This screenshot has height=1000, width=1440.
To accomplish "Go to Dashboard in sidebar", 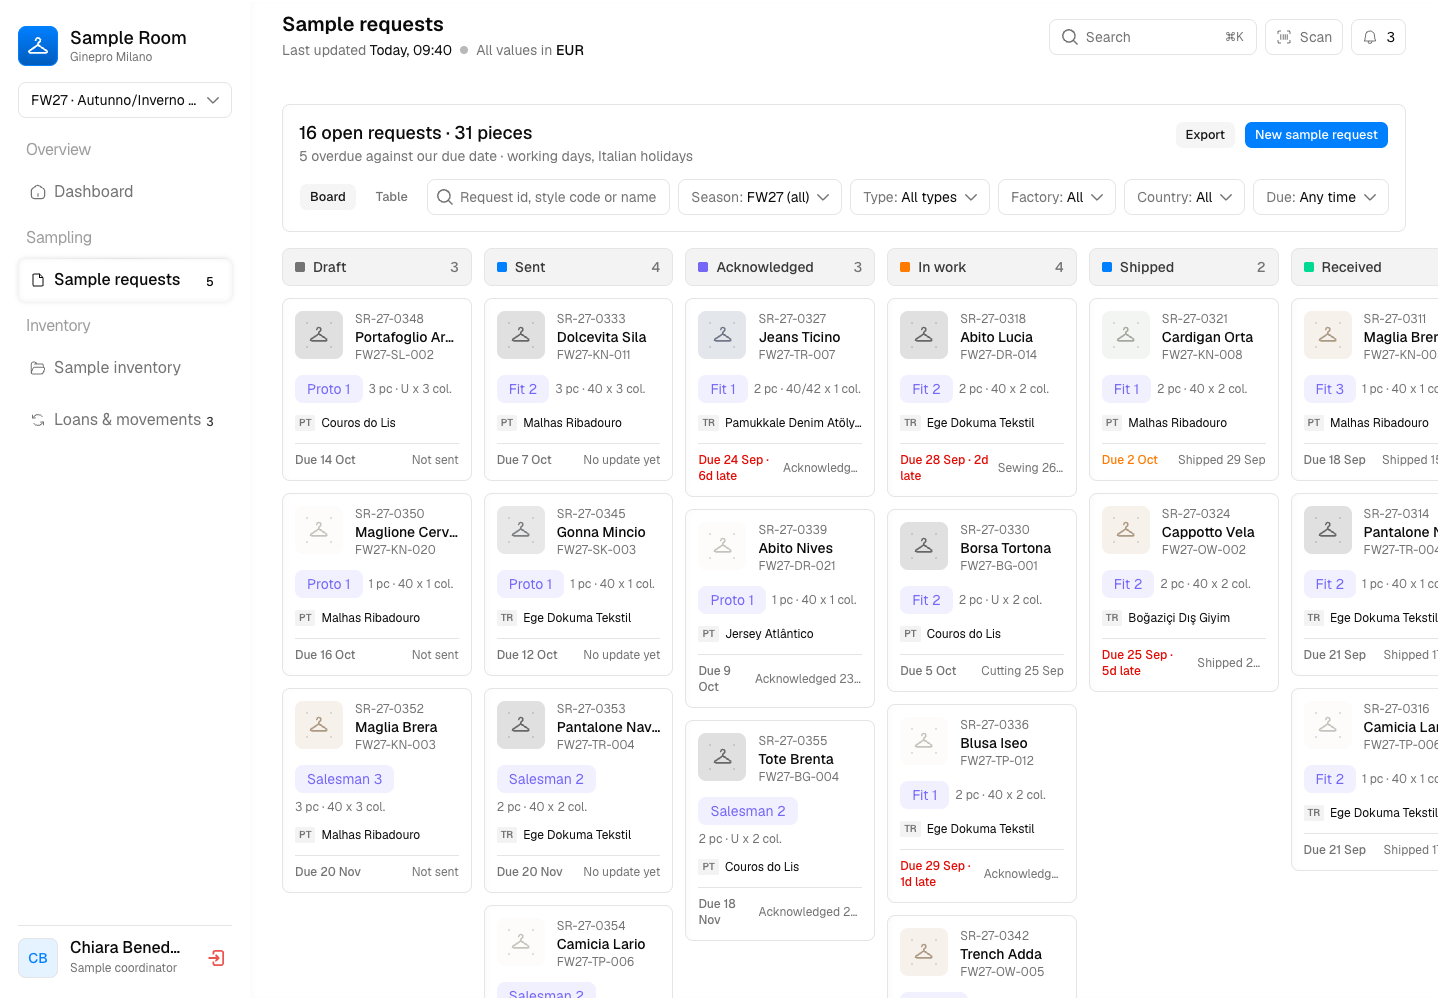I will pyautogui.click(x=125, y=192).
